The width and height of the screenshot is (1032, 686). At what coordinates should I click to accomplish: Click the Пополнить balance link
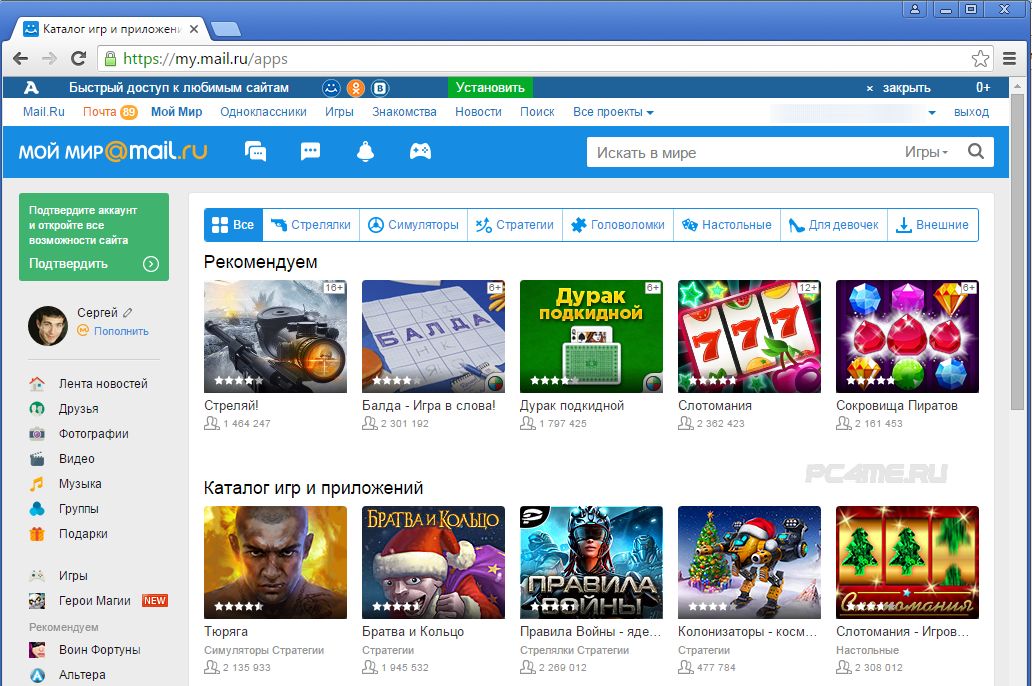click(121, 331)
